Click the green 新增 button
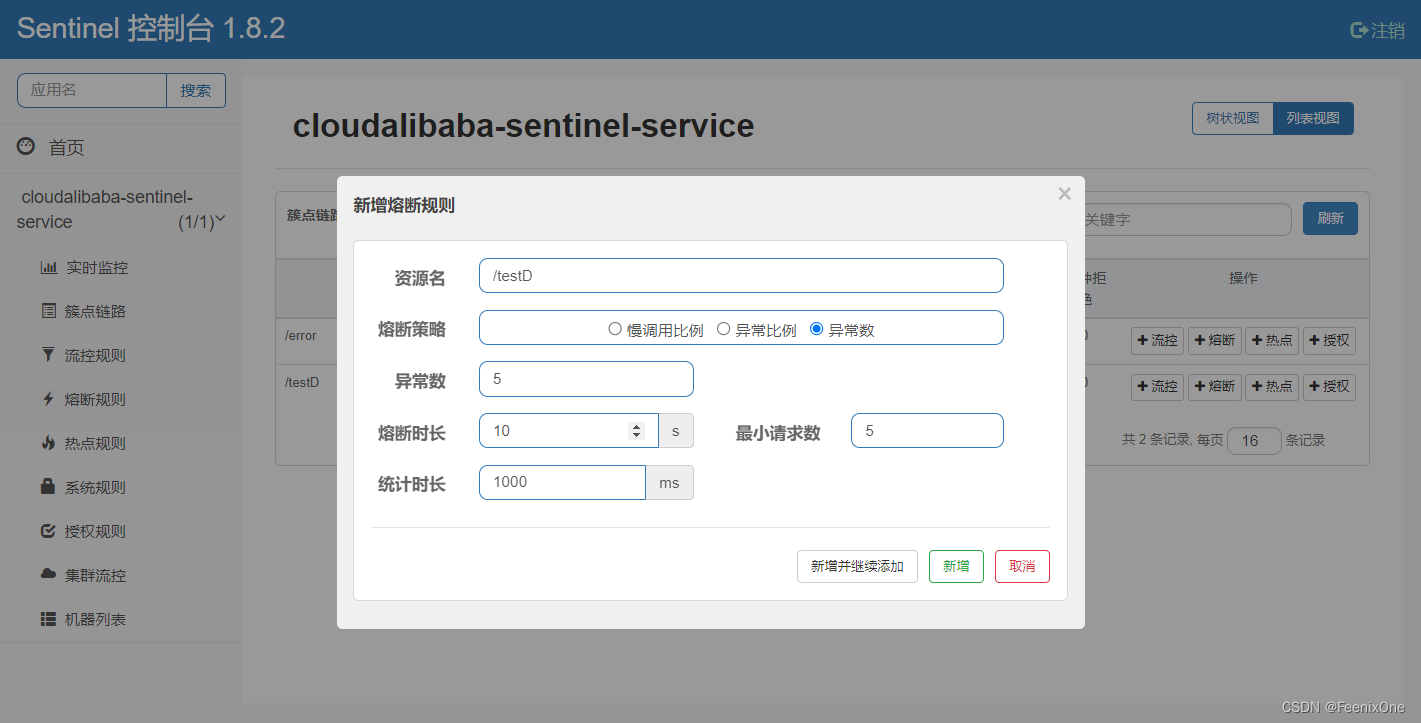 956,566
